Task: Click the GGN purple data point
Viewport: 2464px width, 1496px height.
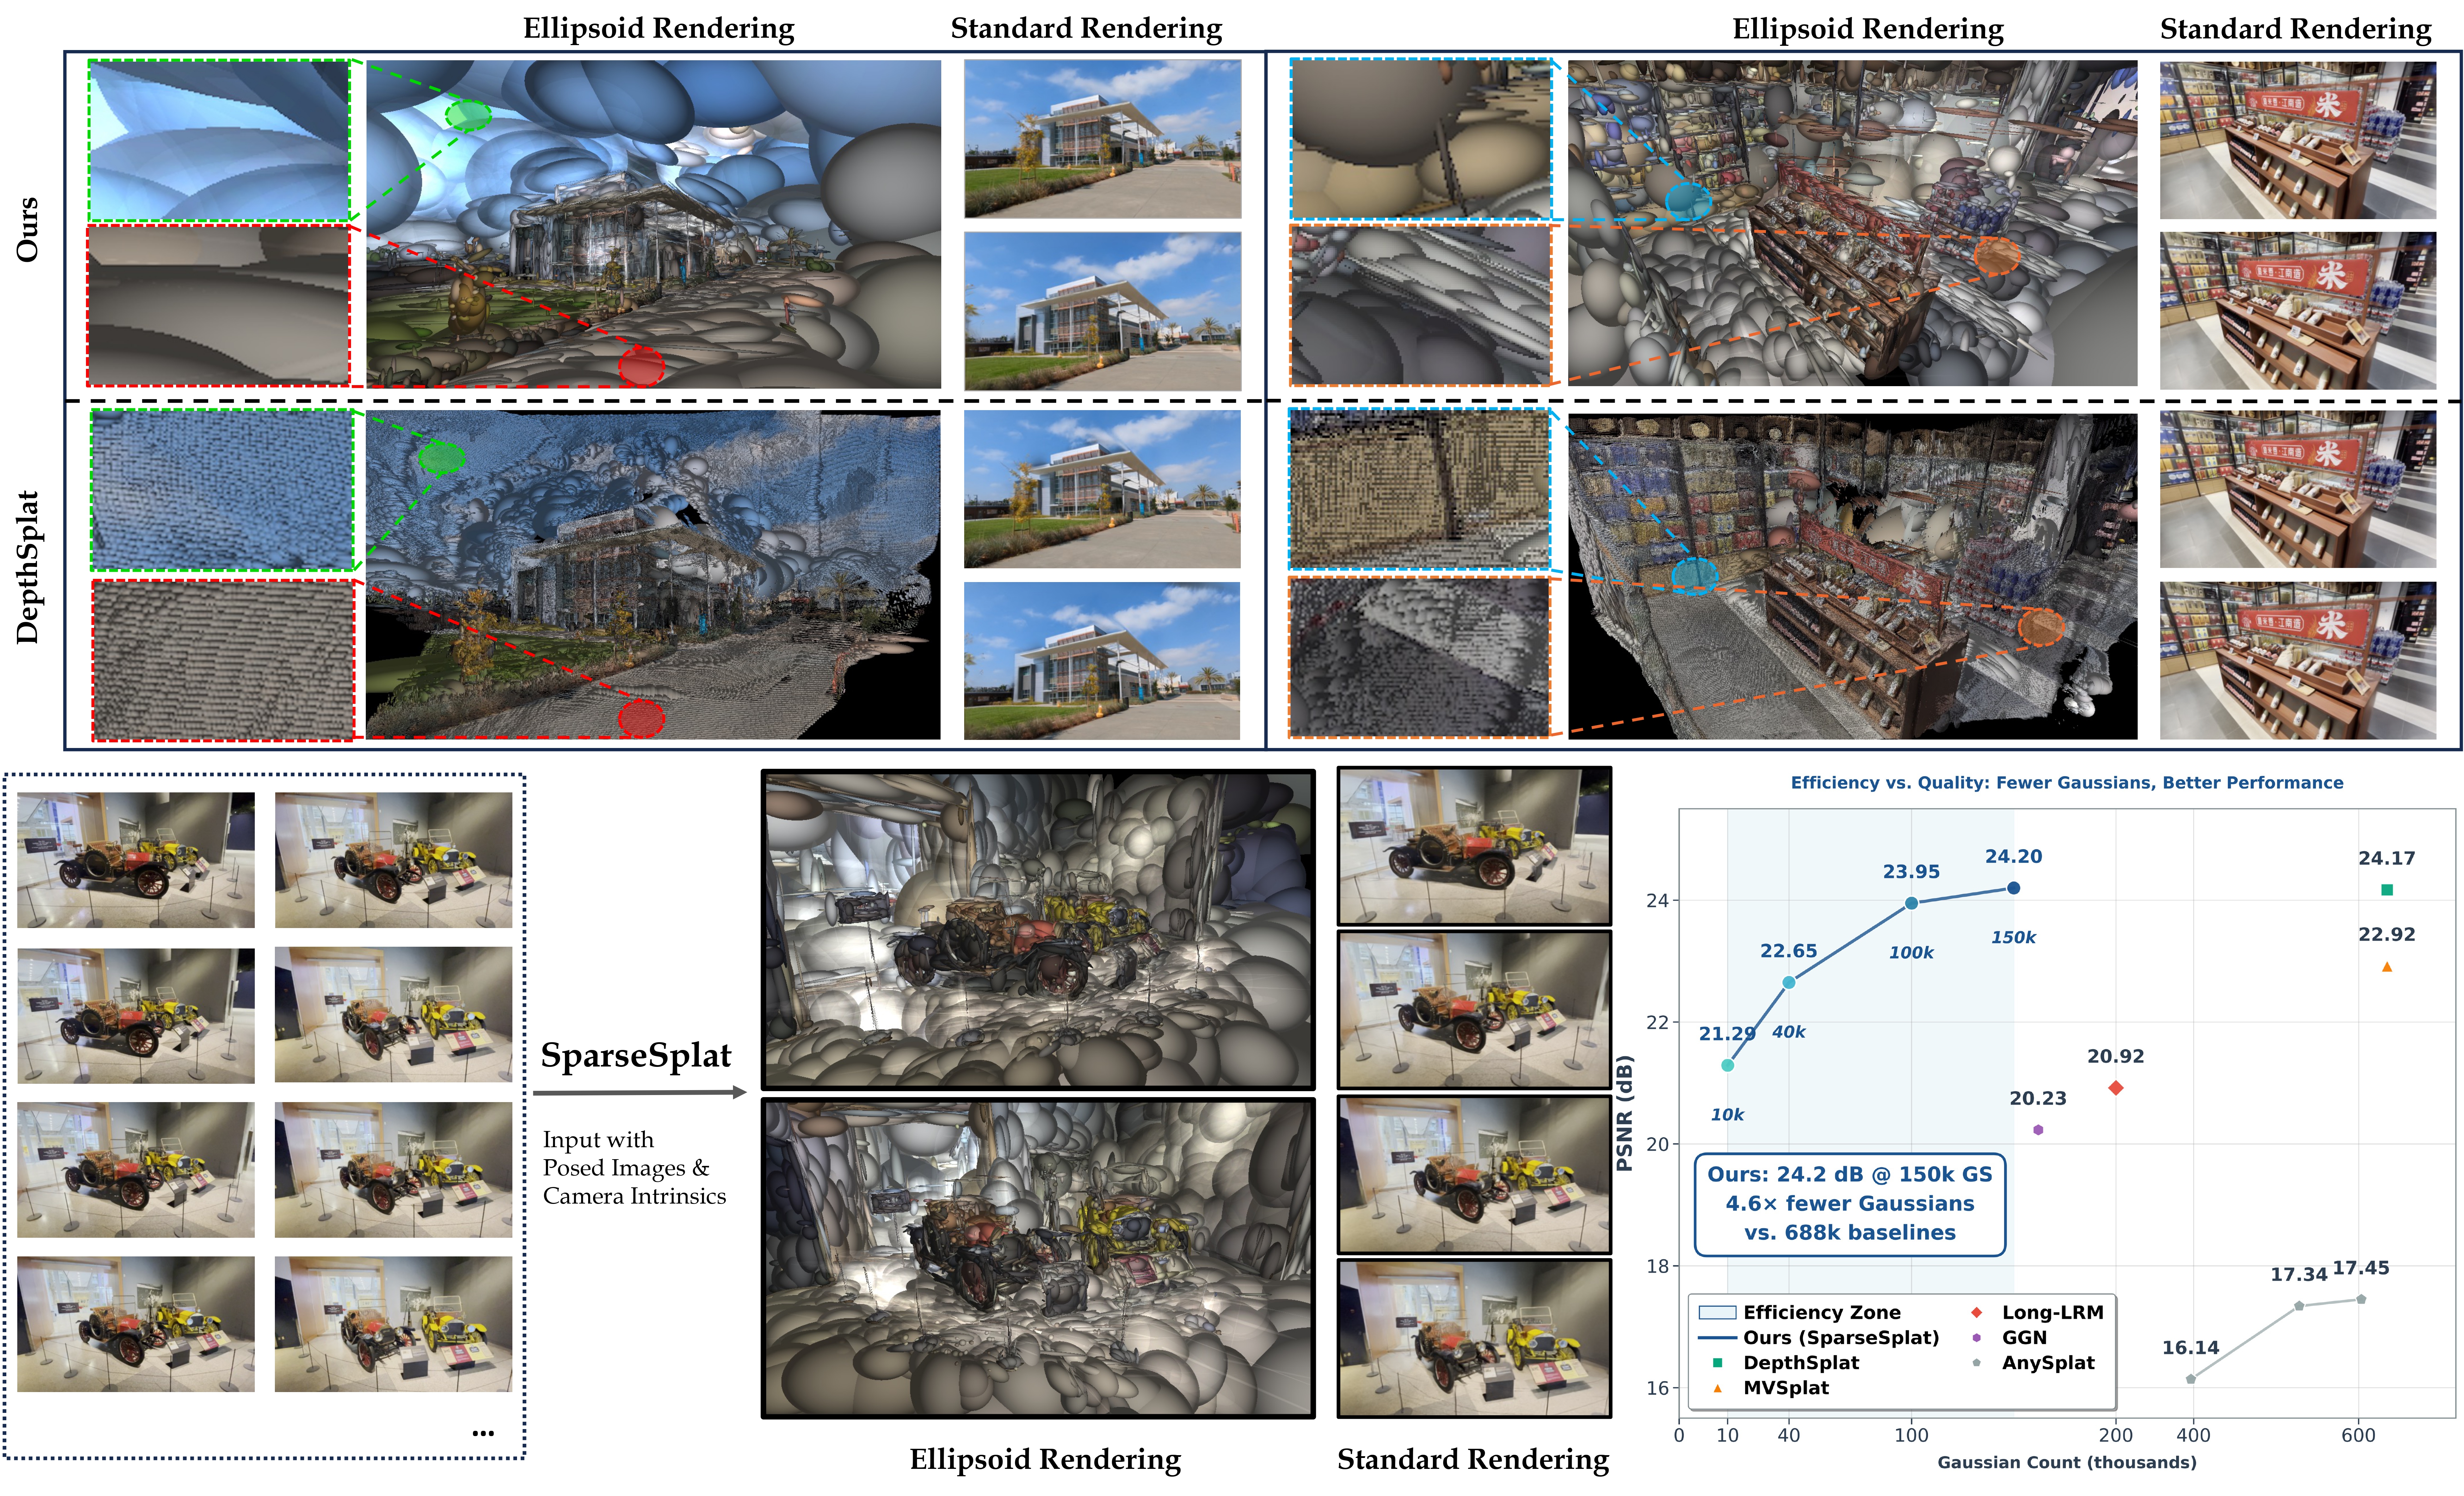Action: 2038,1130
